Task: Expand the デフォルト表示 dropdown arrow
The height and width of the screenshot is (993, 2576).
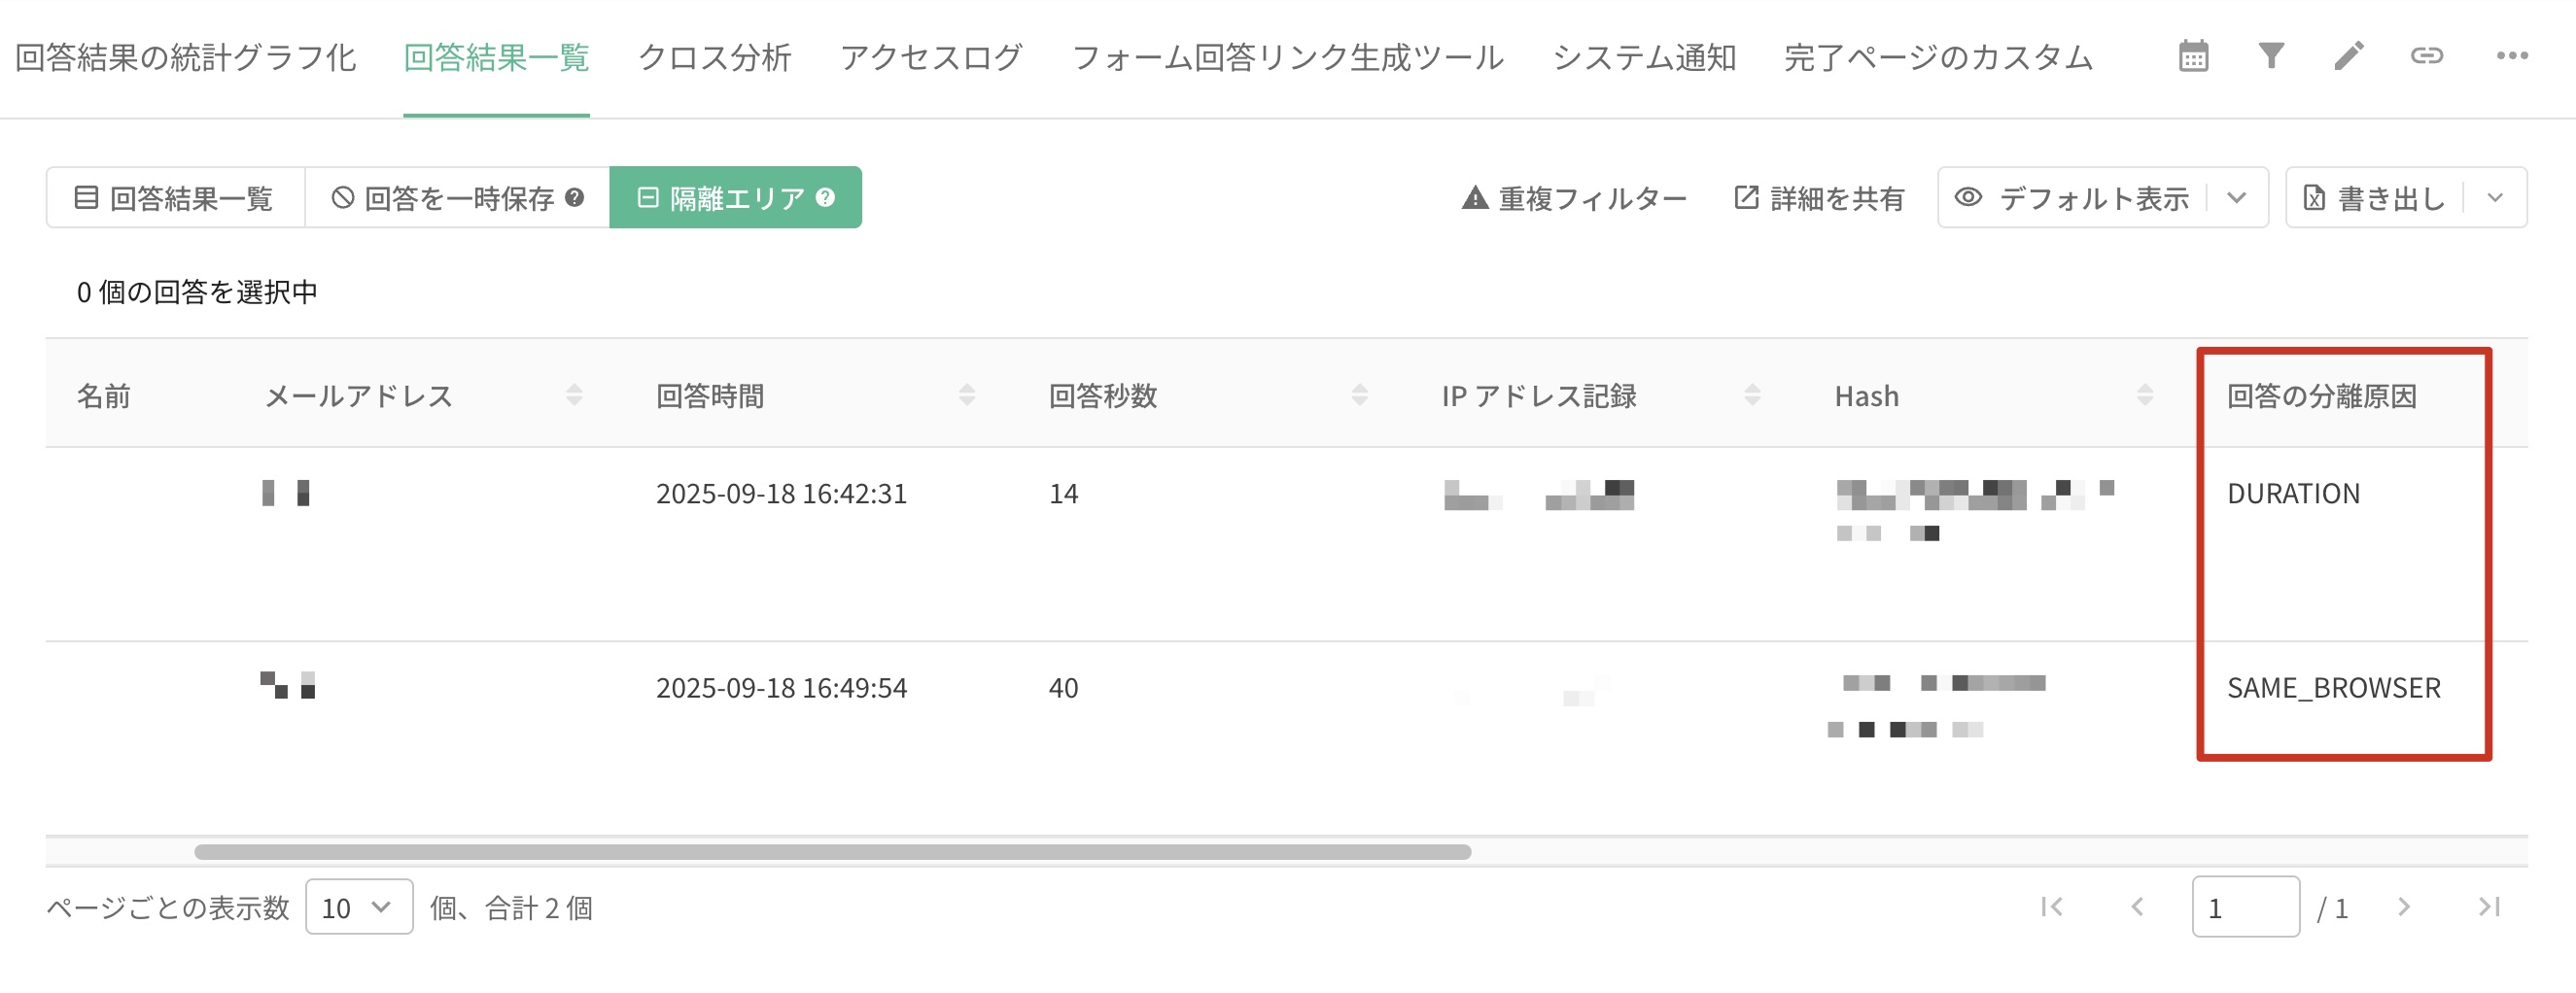Action: tap(2238, 197)
